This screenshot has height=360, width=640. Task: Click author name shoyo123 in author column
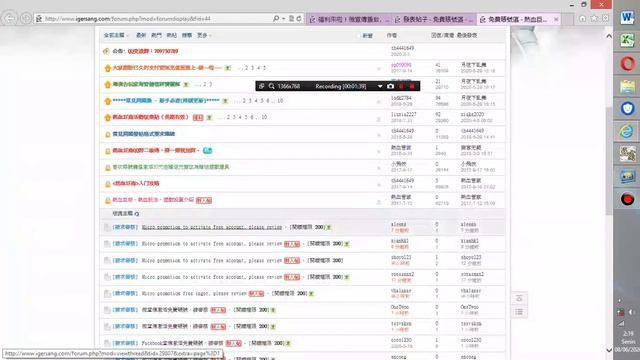pos(401,258)
